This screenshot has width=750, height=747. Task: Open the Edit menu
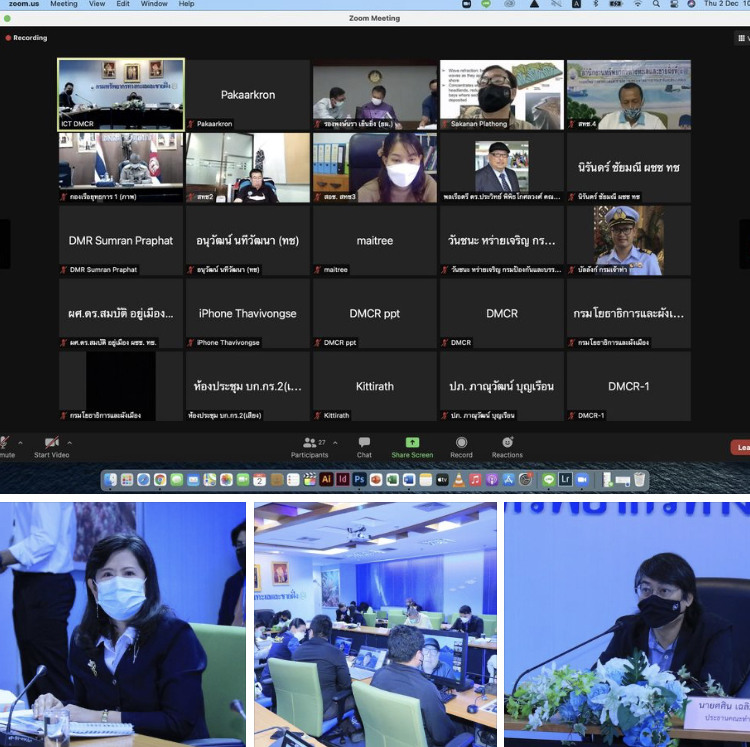123,4
